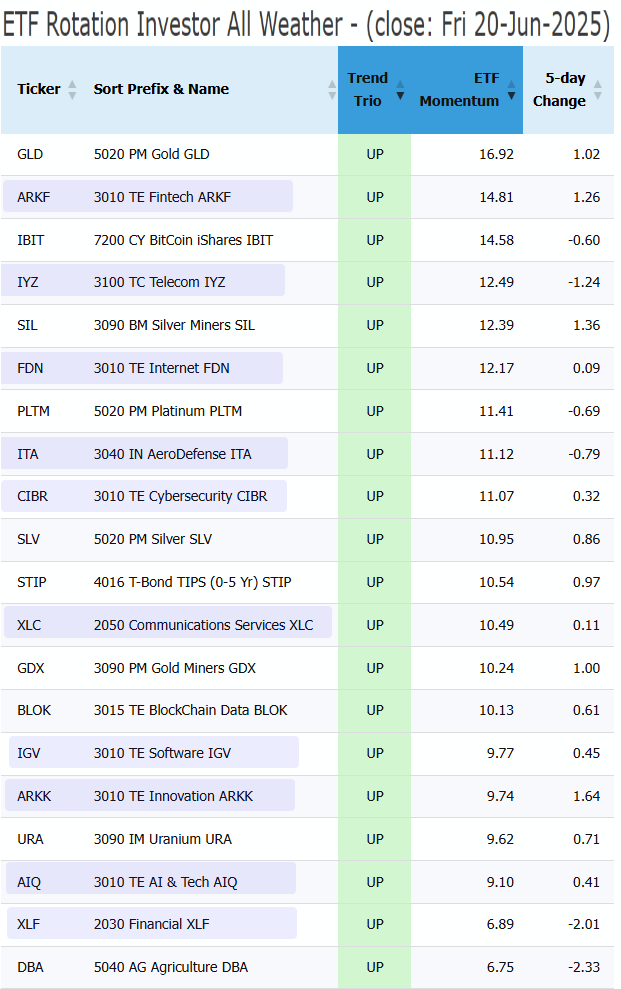Click the 5-day Change header label

(x=559, y=90)
